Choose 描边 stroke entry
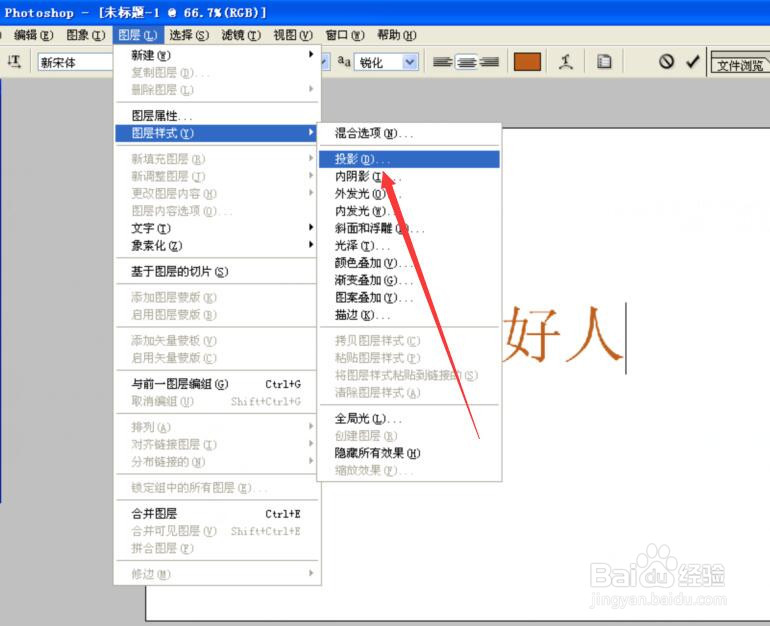770x626 pixels. tap(410, 315)
